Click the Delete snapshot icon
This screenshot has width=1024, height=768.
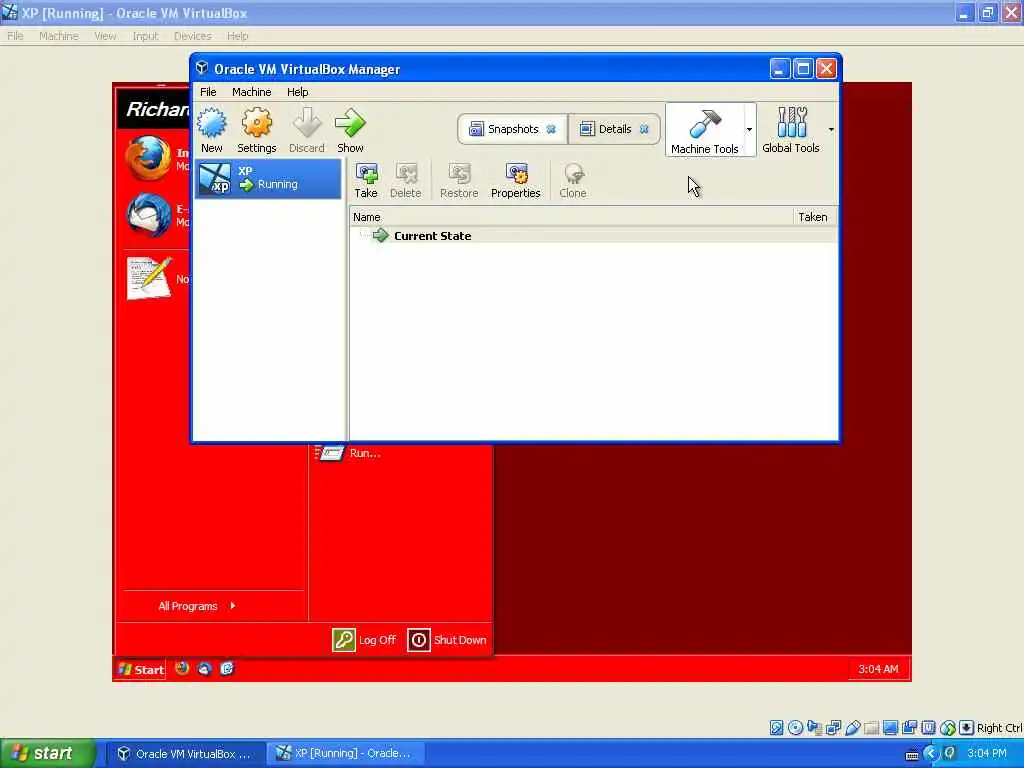coord(406,181)
